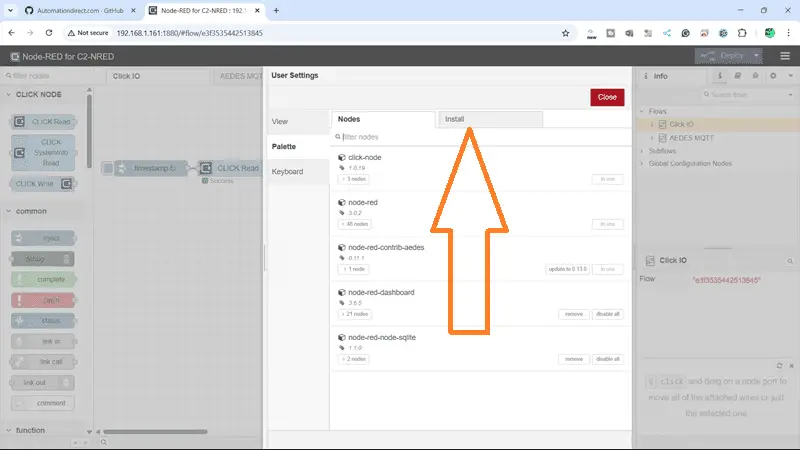Open the Palette settings section

[x=298, y=146]
